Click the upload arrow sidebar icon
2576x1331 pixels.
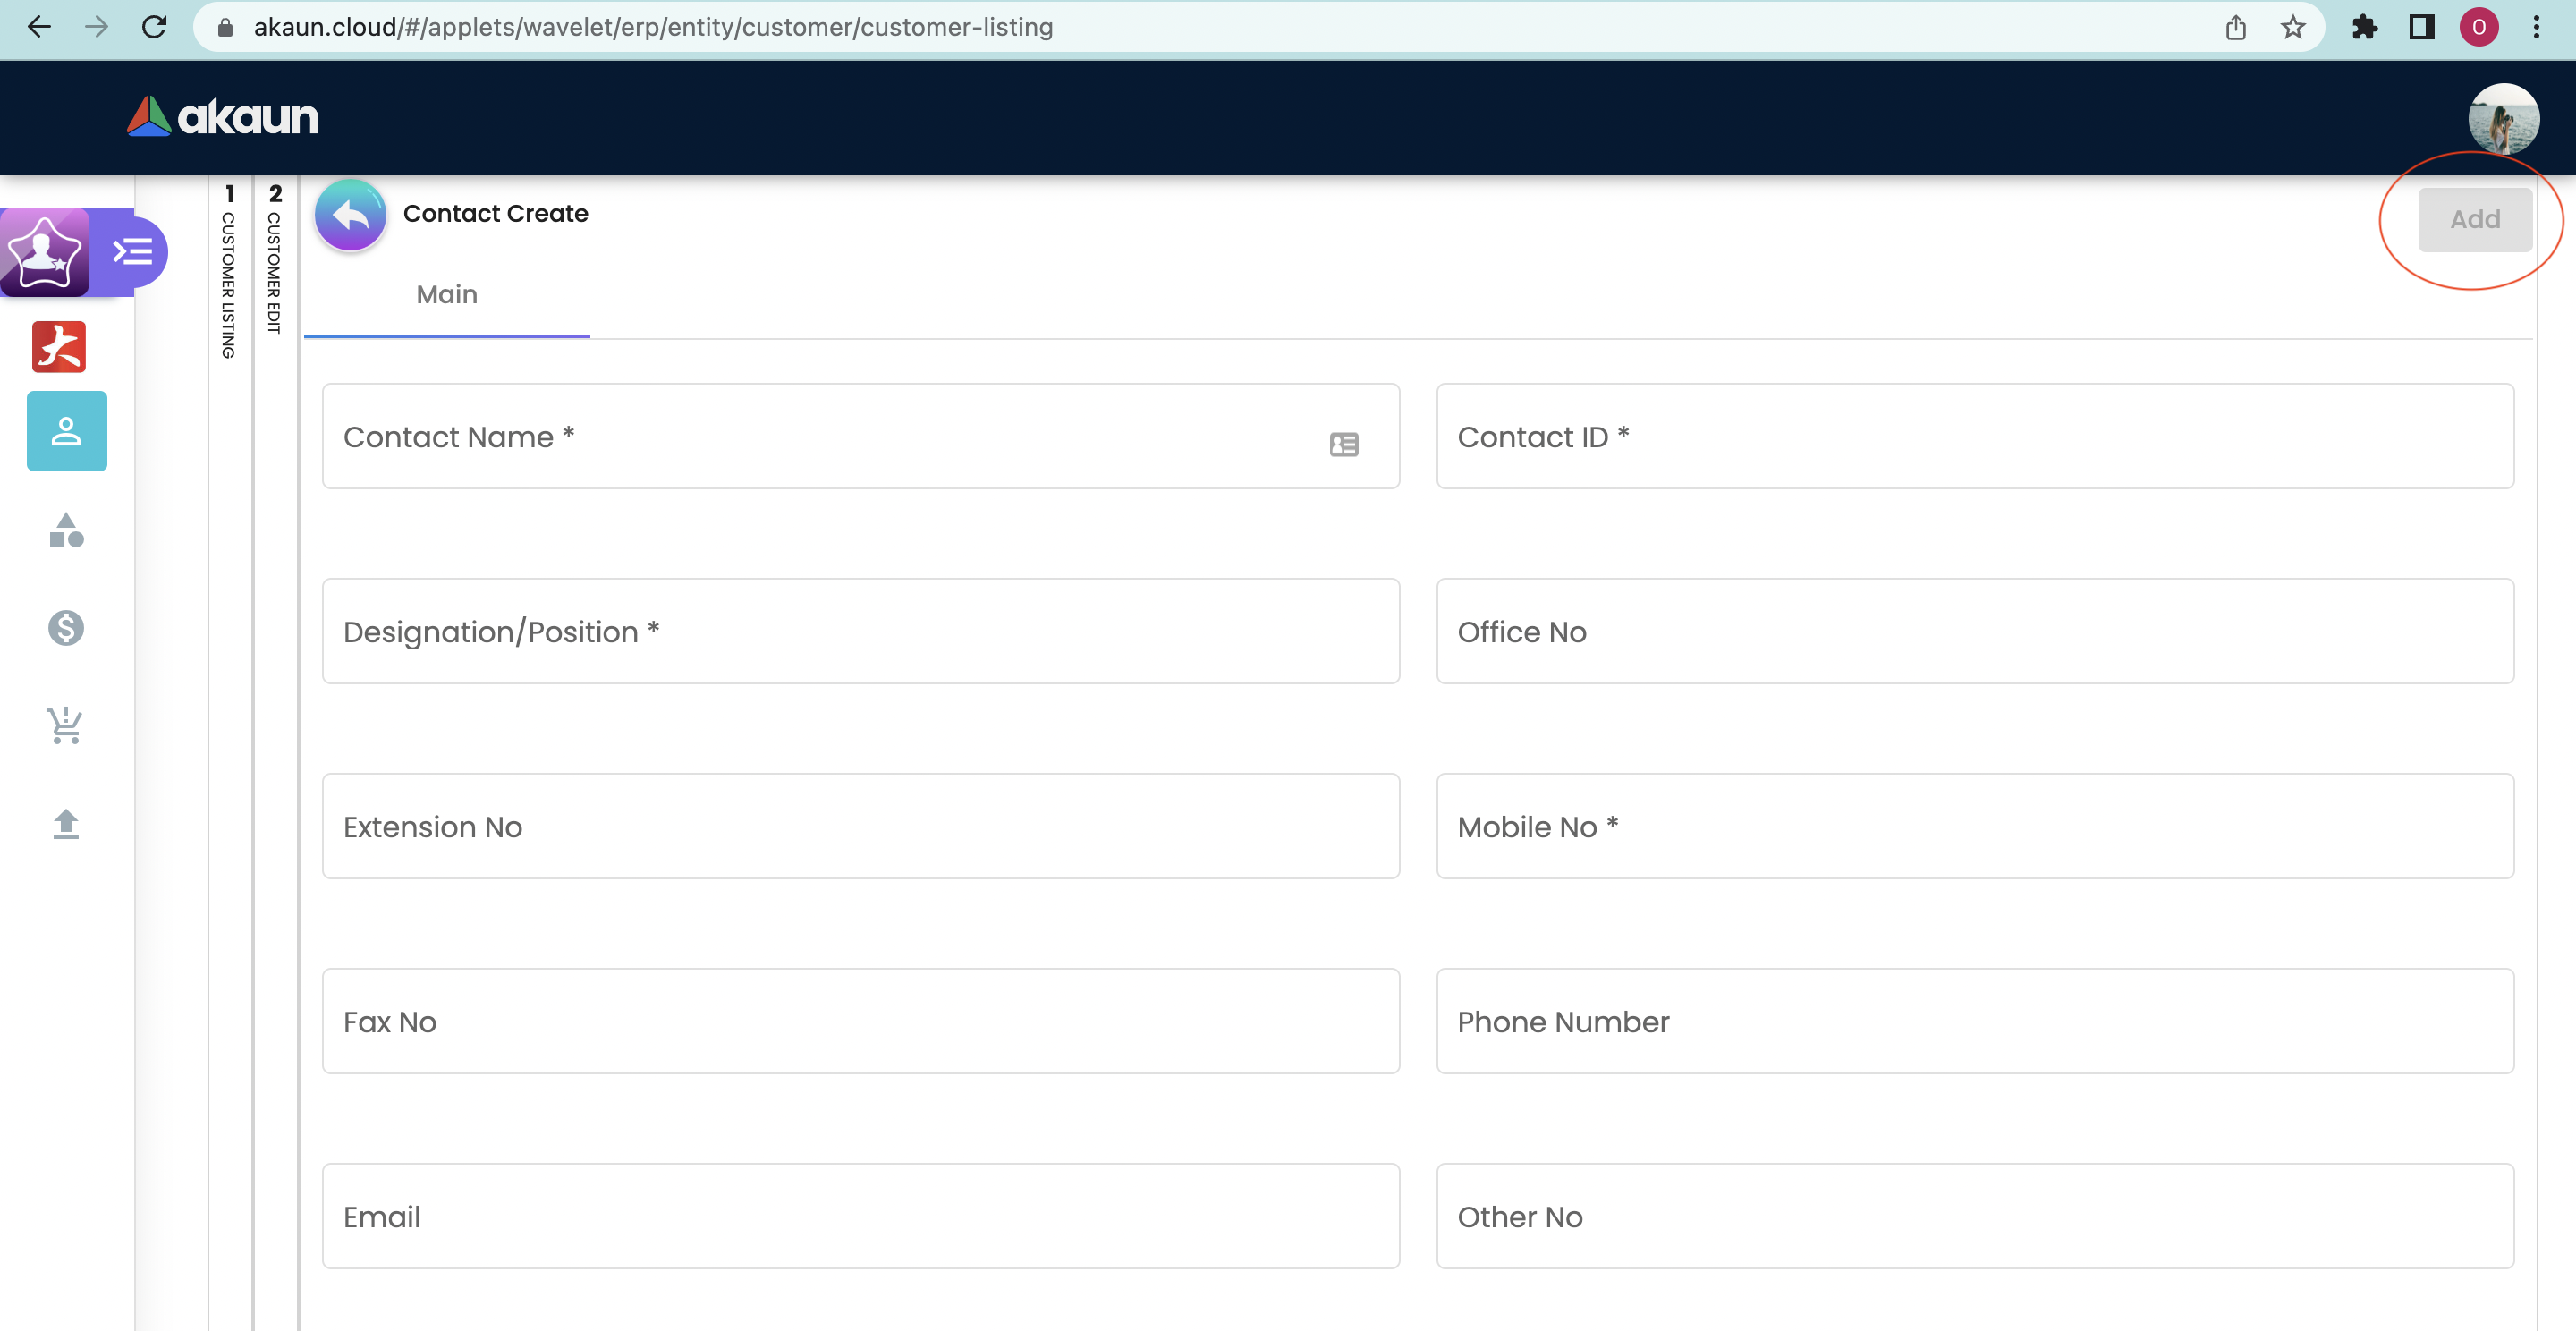[x=66, y=824]
